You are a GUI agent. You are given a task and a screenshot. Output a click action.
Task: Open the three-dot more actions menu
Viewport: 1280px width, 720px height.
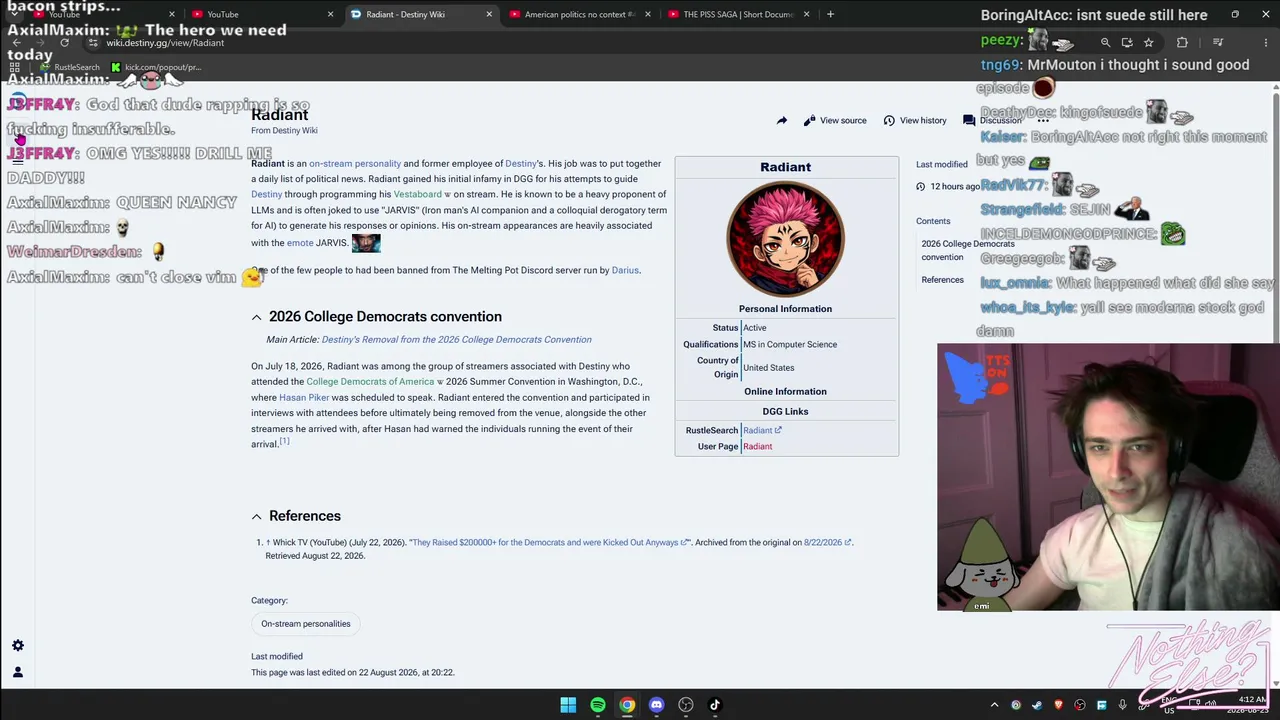pyautogui.click(x=1043, y=121)
